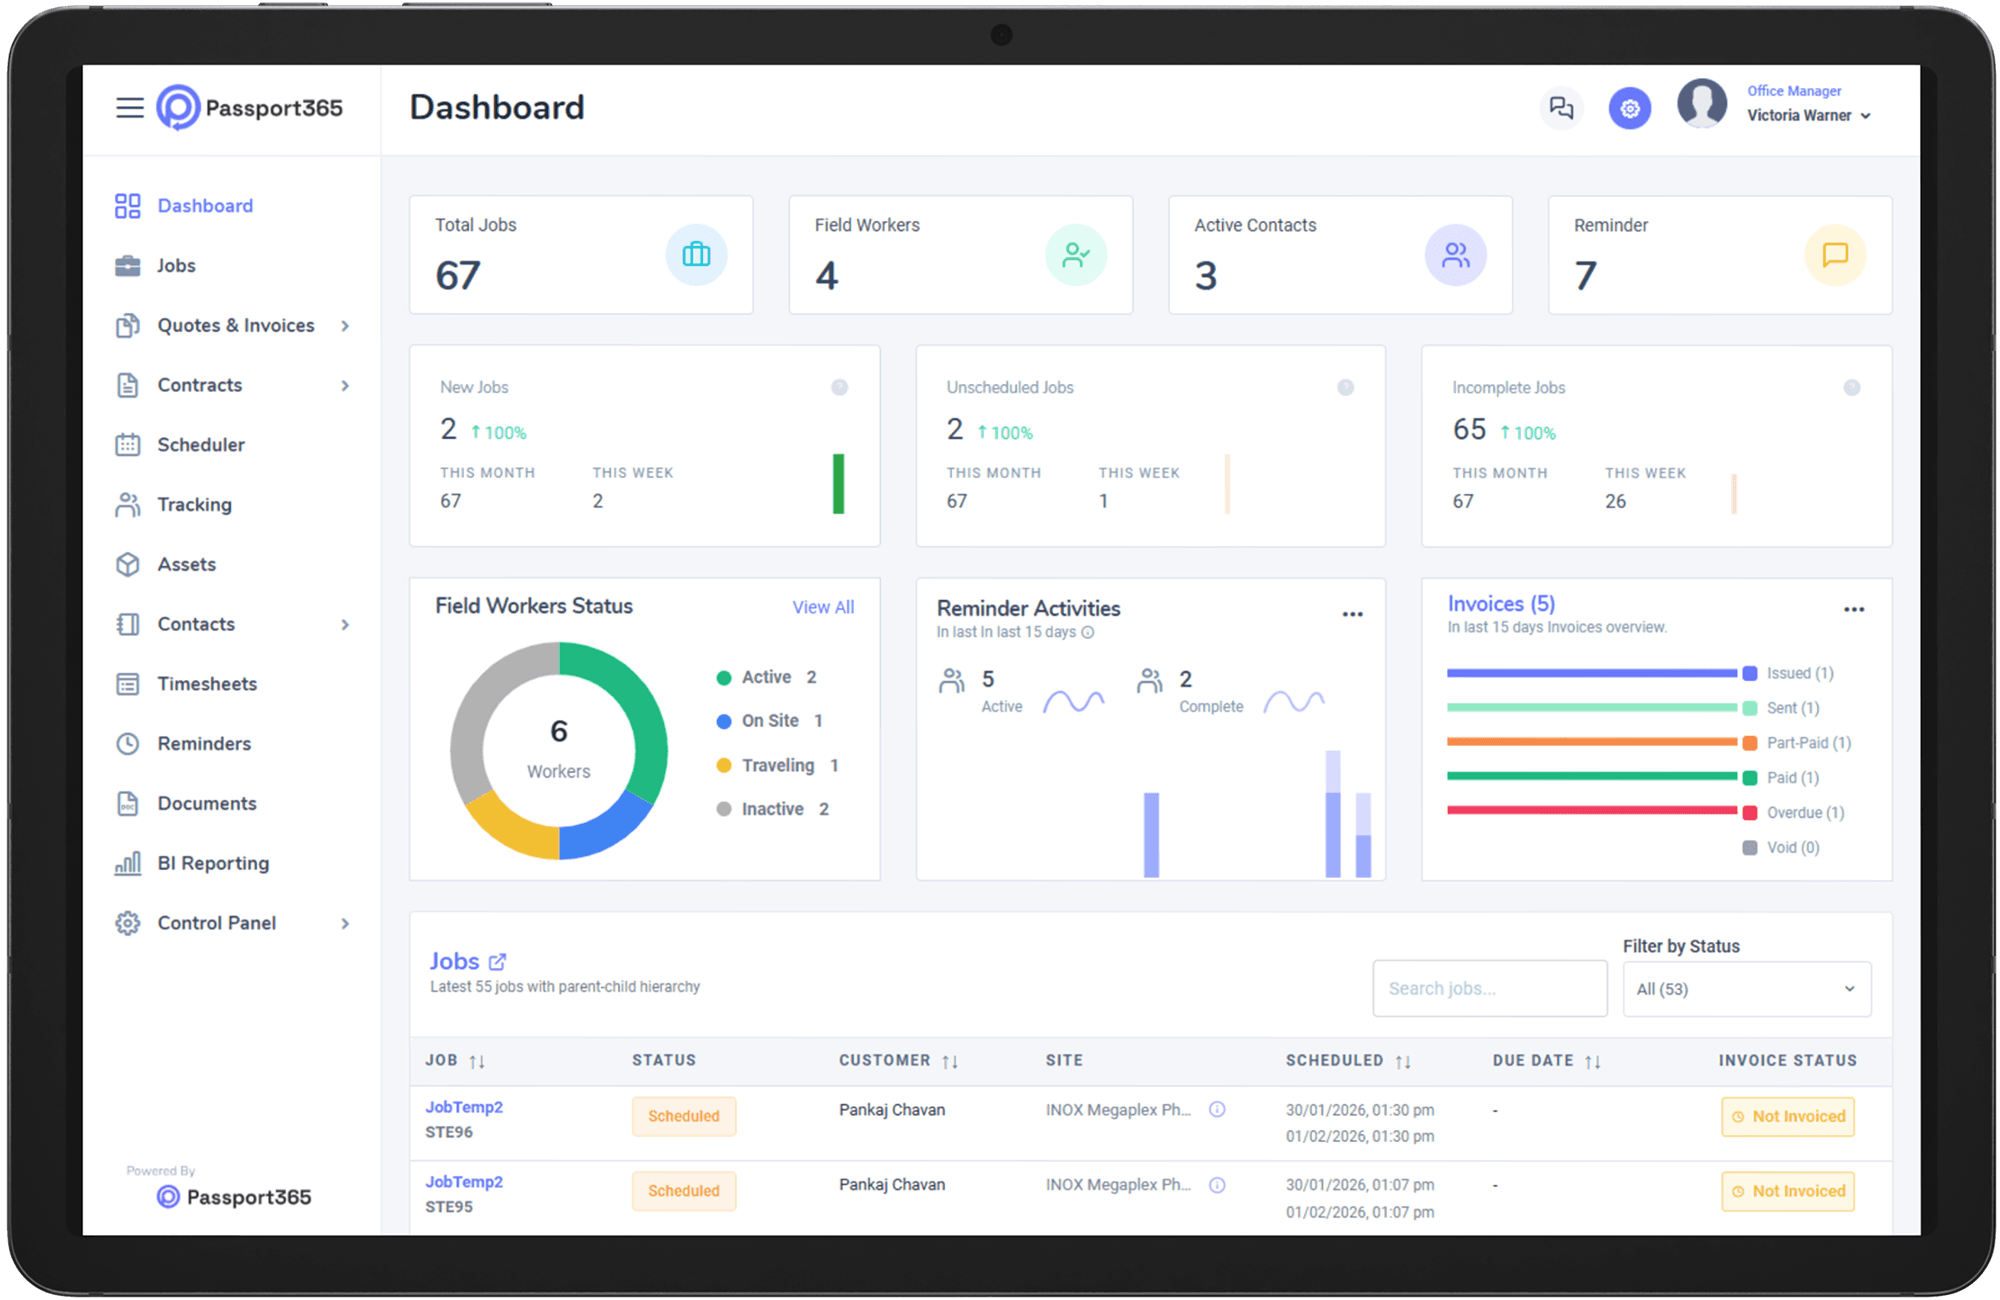This screenshot has height=1300, width=2000.
Task: Open BI Reporting from the sidebar
Action: pos(213,862)
